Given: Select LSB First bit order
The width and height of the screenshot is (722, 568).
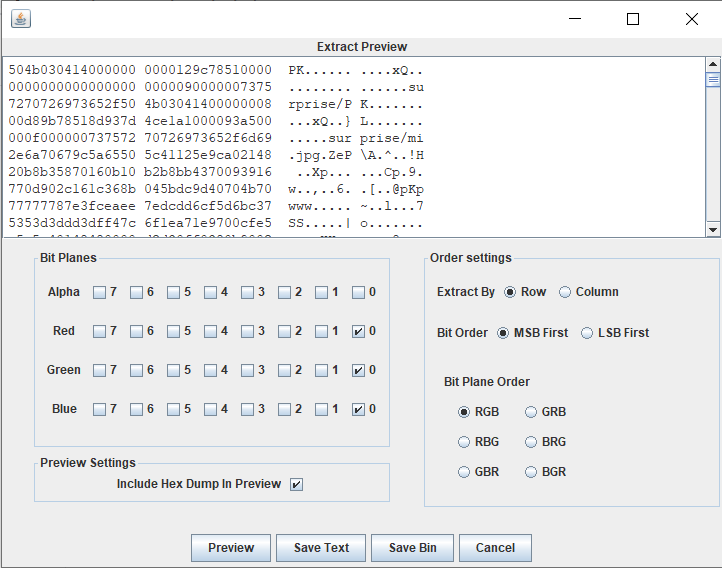Looking at the screenshot, I should pos(587,333).
